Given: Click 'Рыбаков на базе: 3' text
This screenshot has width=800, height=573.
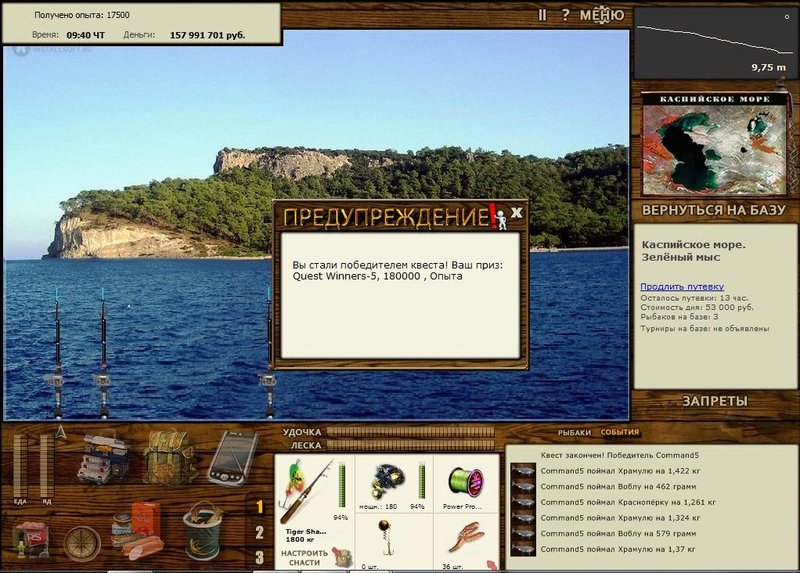Looking at the screenshot, I should [679, 317].
